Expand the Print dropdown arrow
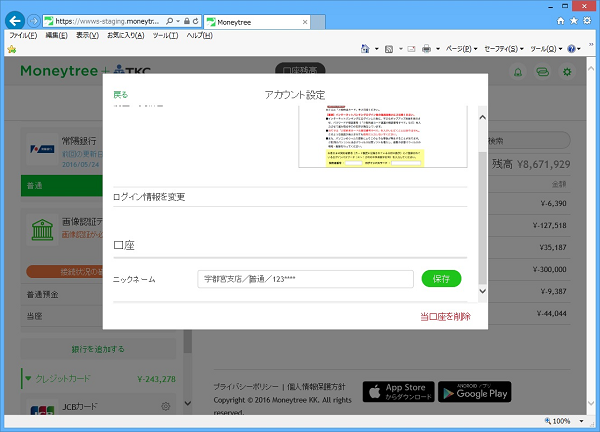 [438, 49]
